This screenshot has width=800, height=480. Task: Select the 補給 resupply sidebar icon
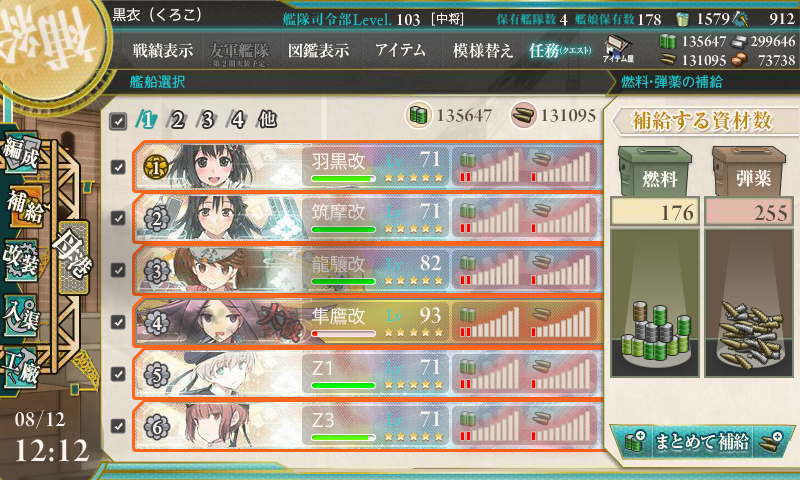24,207
